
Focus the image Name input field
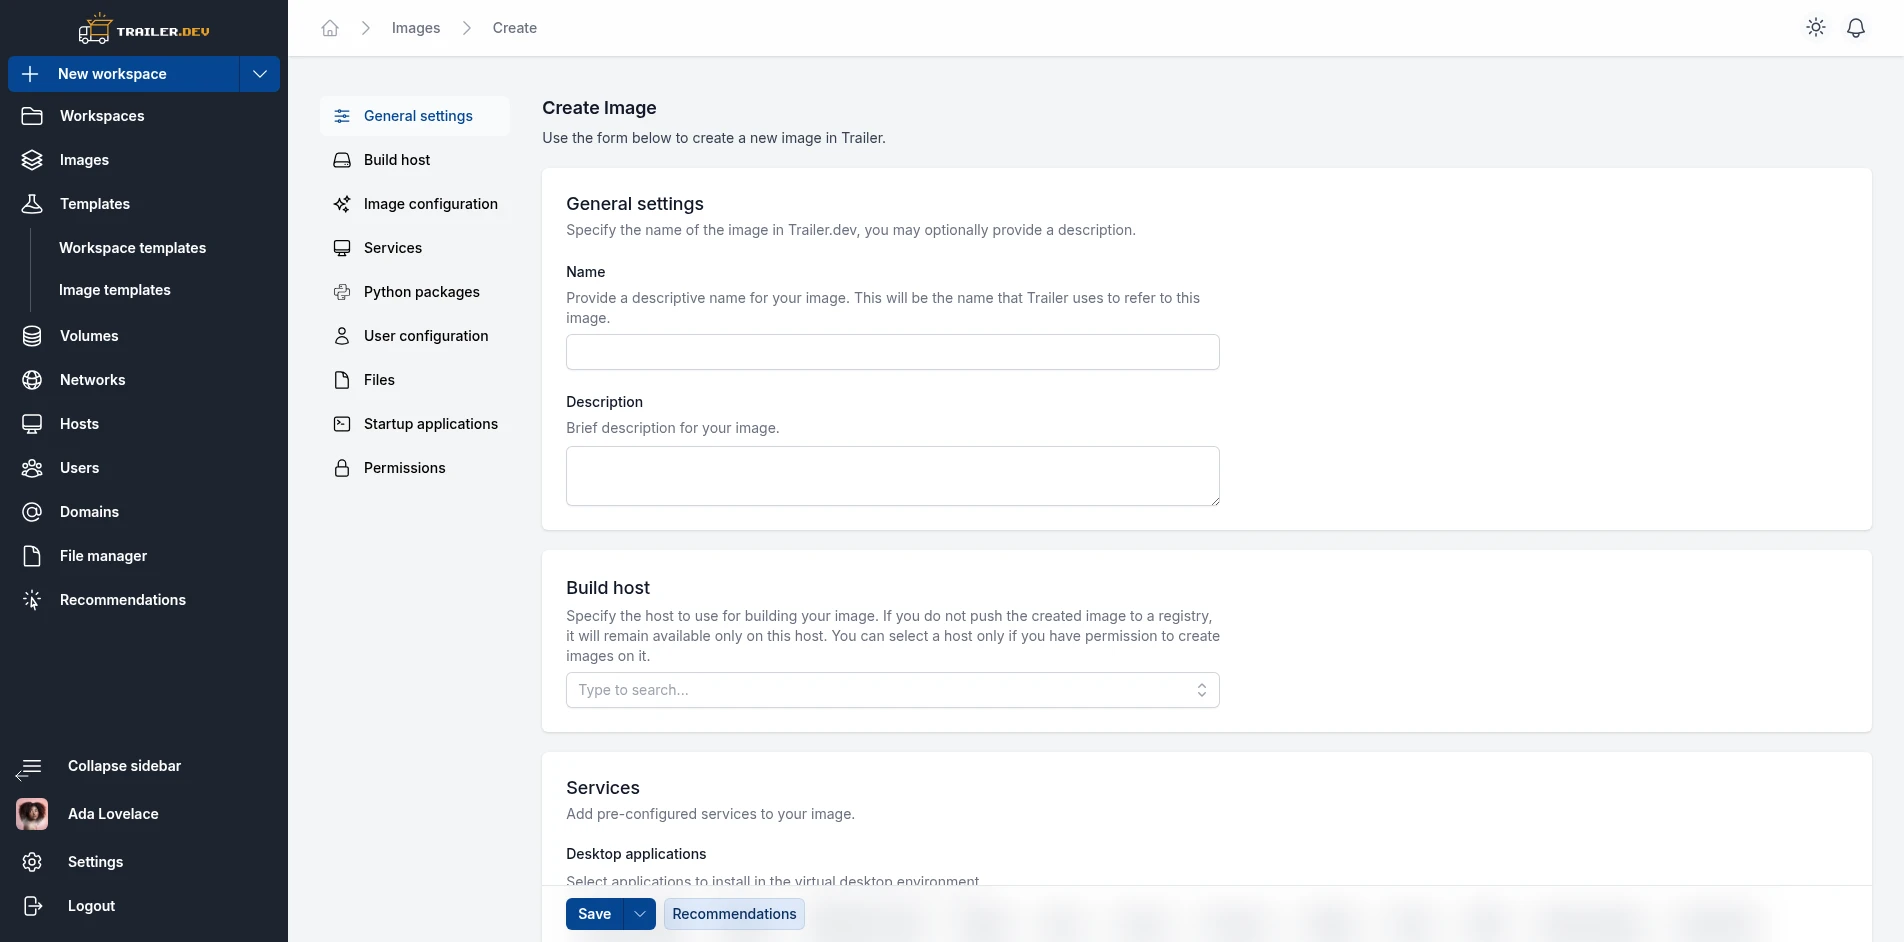tap(893, 352)
